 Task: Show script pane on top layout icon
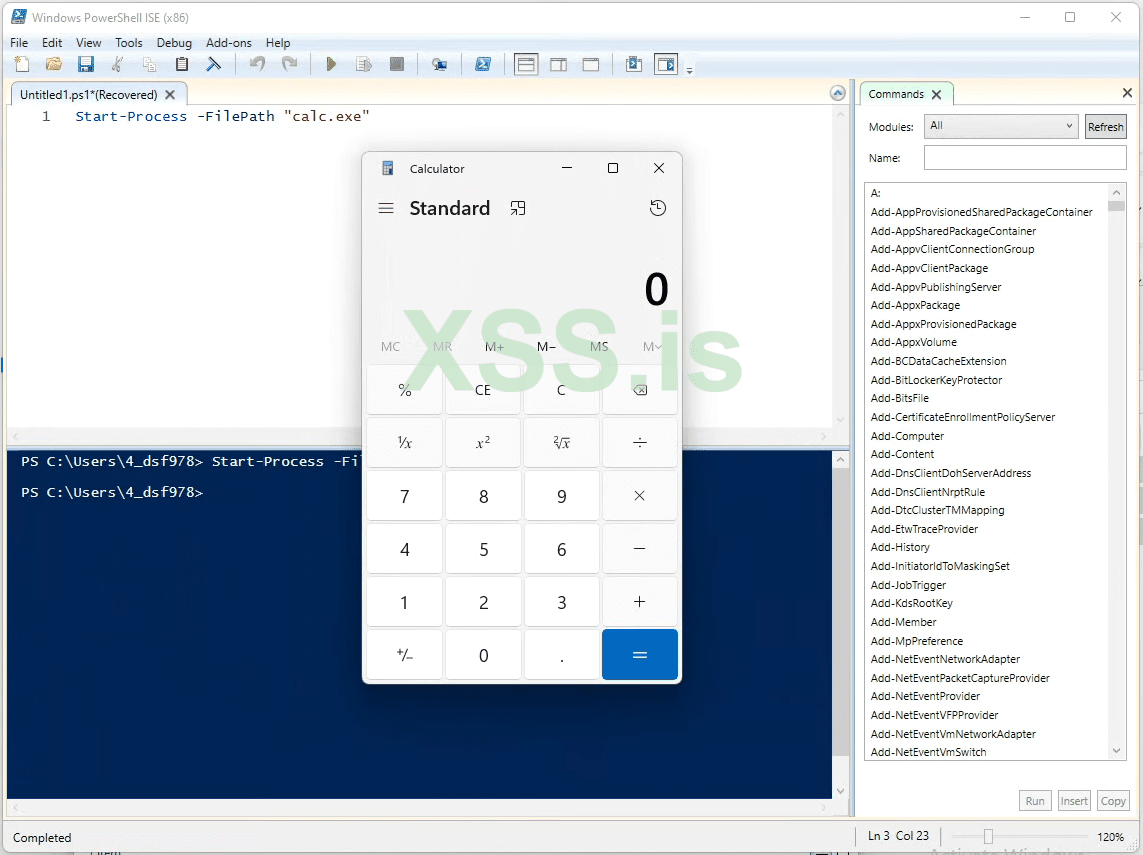pos(526,64)
